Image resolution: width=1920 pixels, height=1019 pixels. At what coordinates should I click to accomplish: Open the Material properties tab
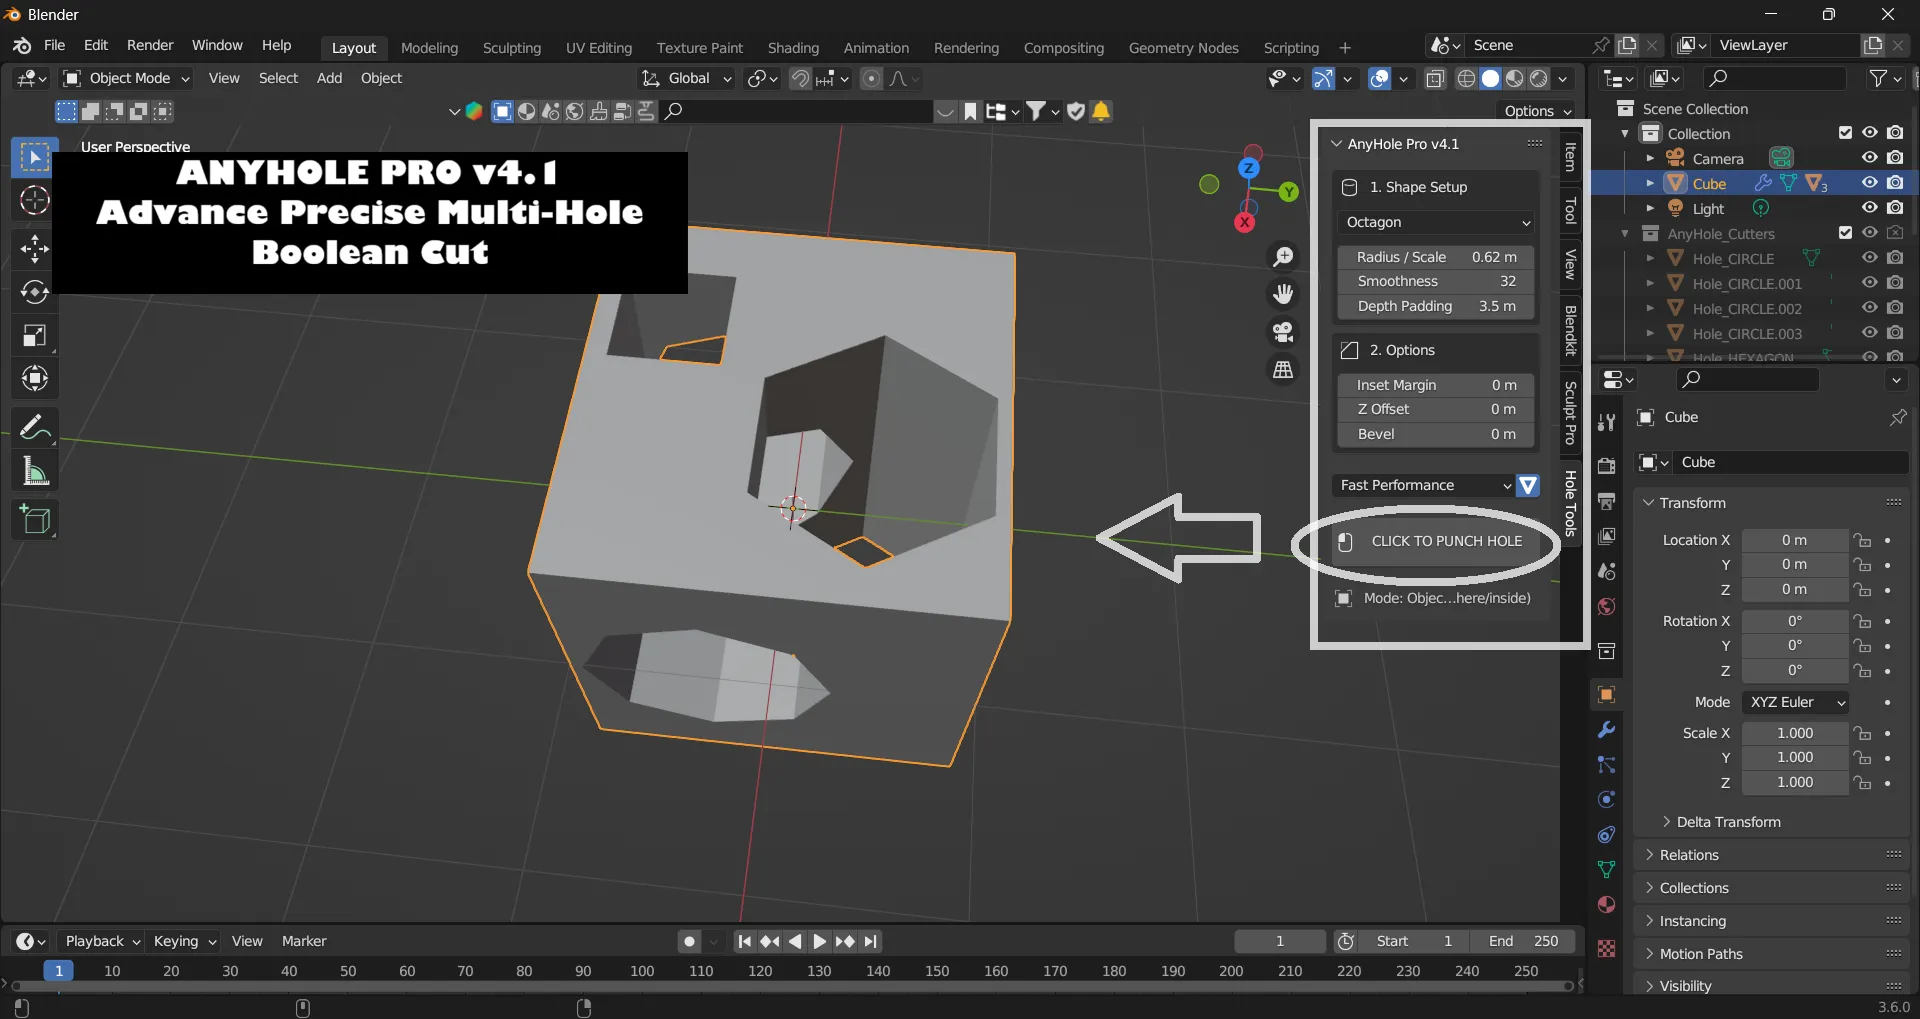[x=1607, y=905]
